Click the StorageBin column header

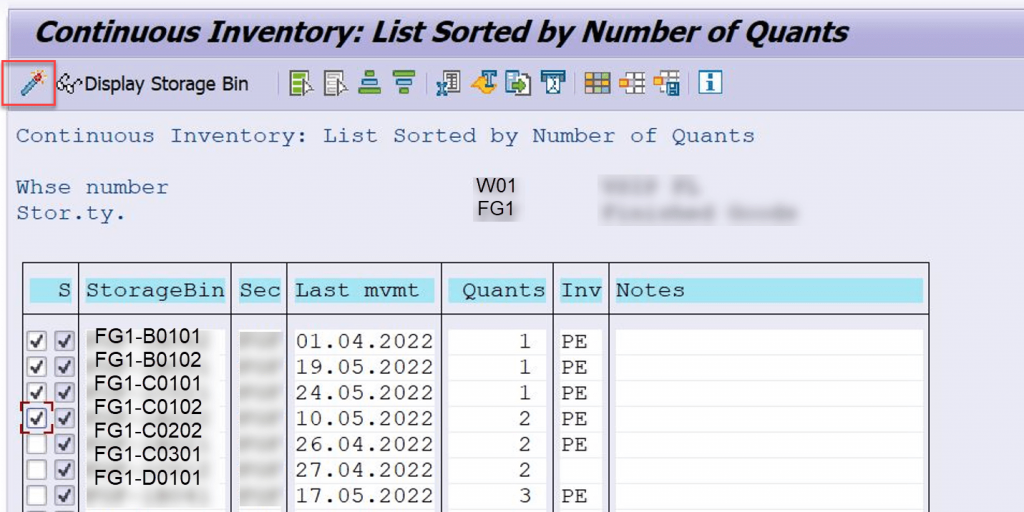pos(155,291)
